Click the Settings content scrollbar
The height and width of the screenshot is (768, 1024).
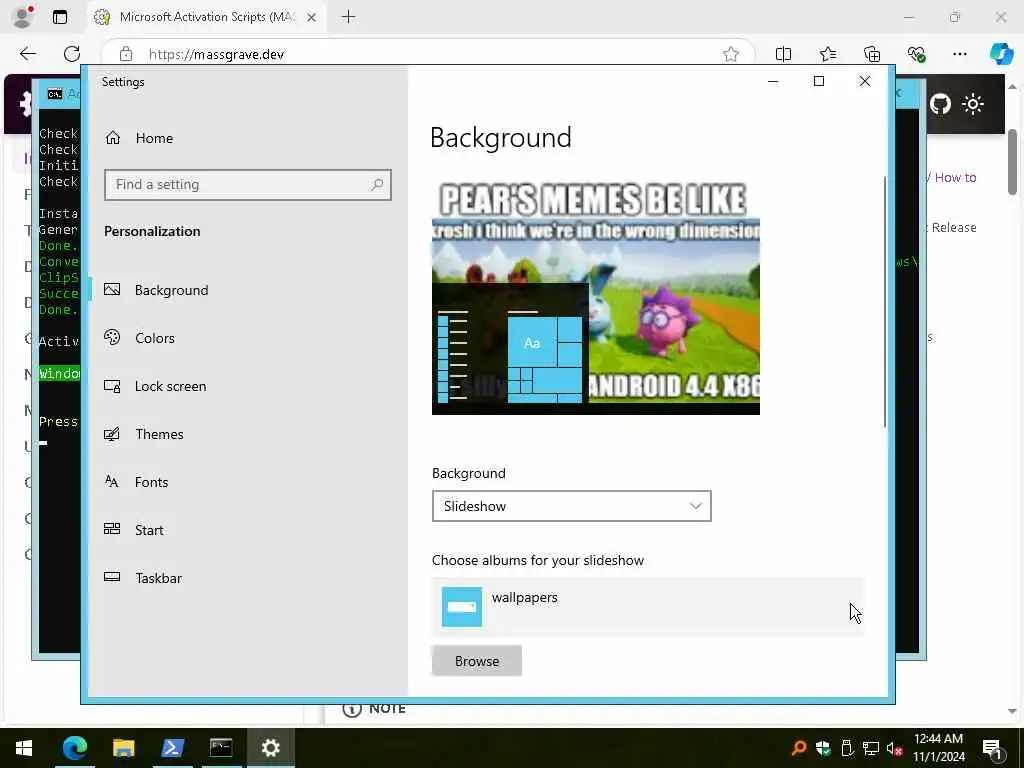tap(885, 302)
